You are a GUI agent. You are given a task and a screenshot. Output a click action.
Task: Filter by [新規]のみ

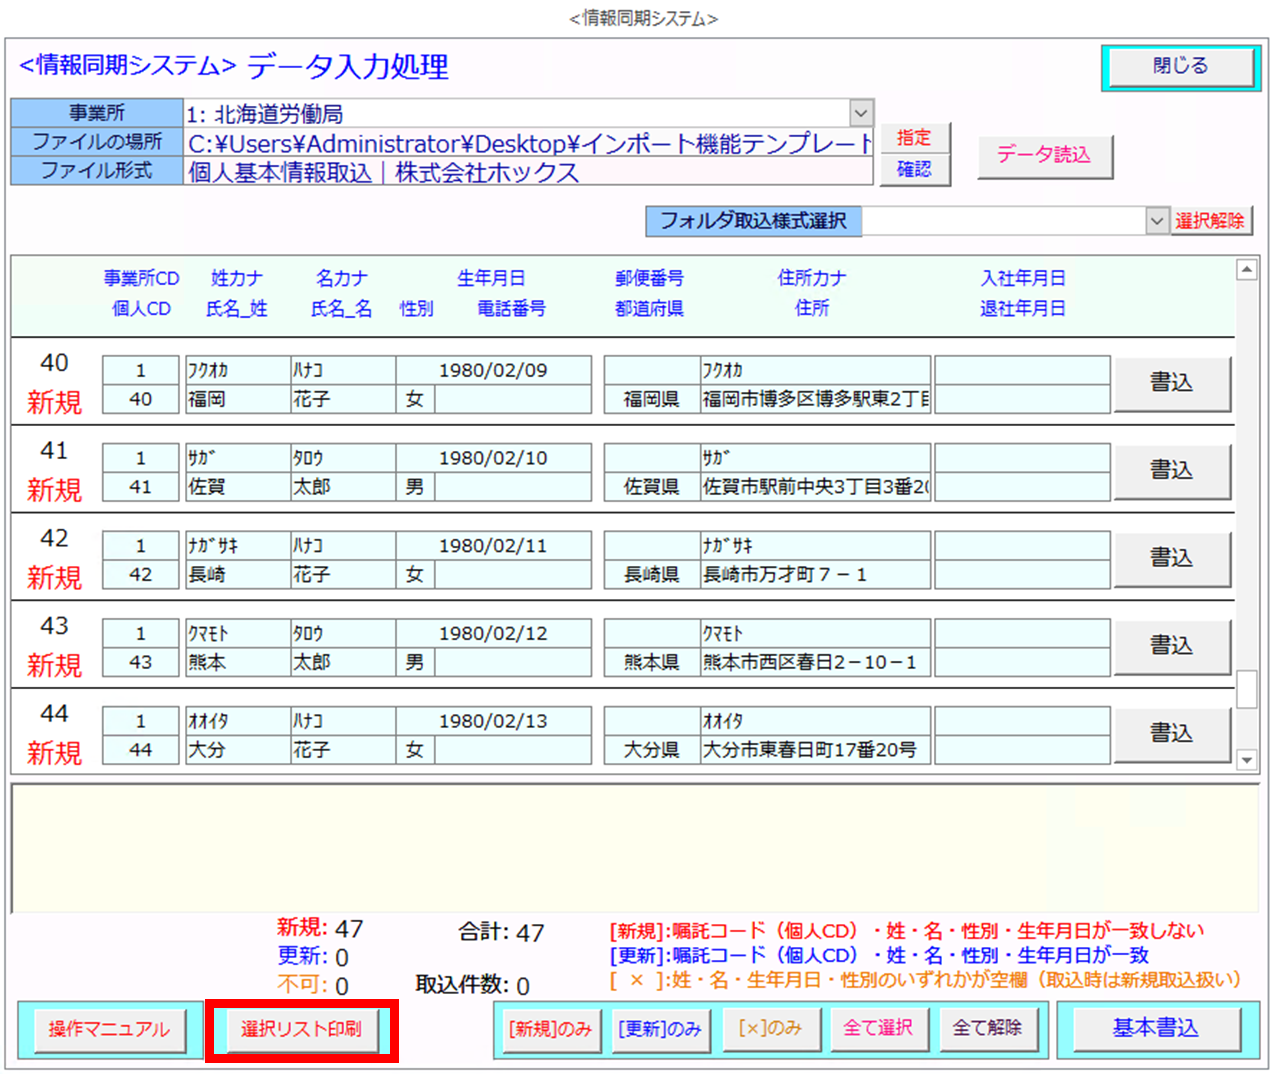pyautogui.click(x=549, y=1029)
